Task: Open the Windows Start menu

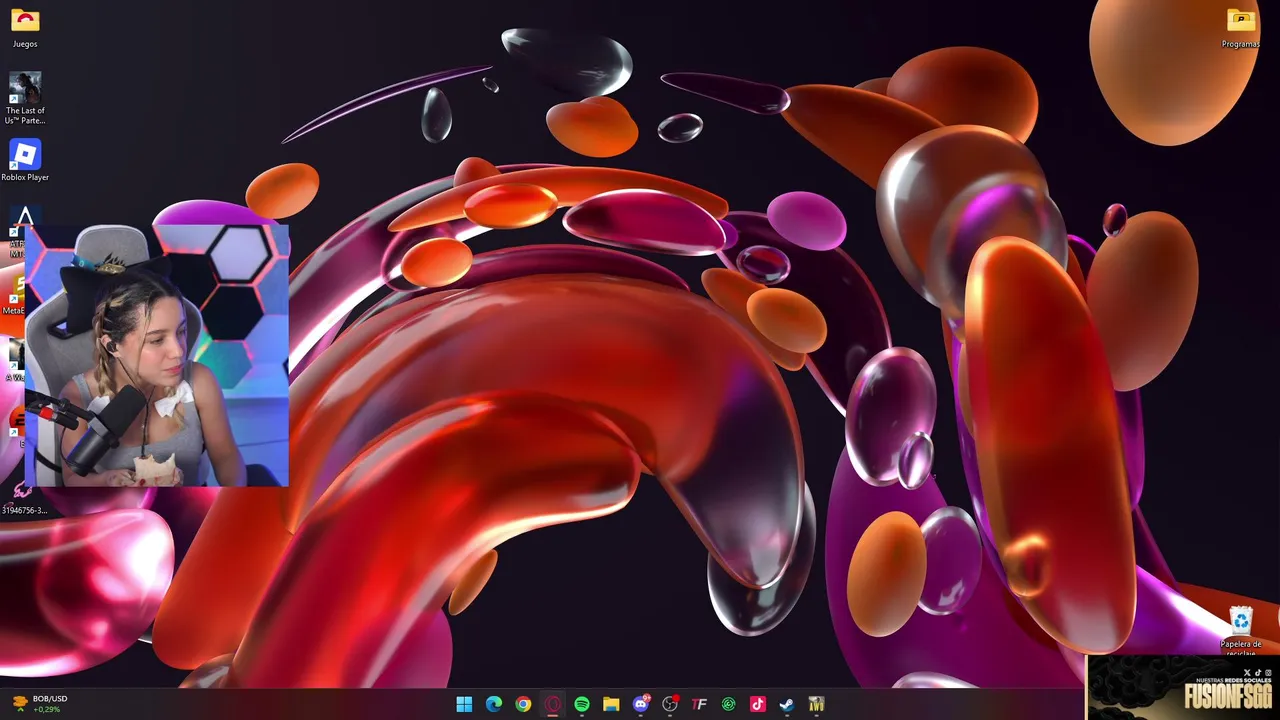Action: [x=464, y=704]
